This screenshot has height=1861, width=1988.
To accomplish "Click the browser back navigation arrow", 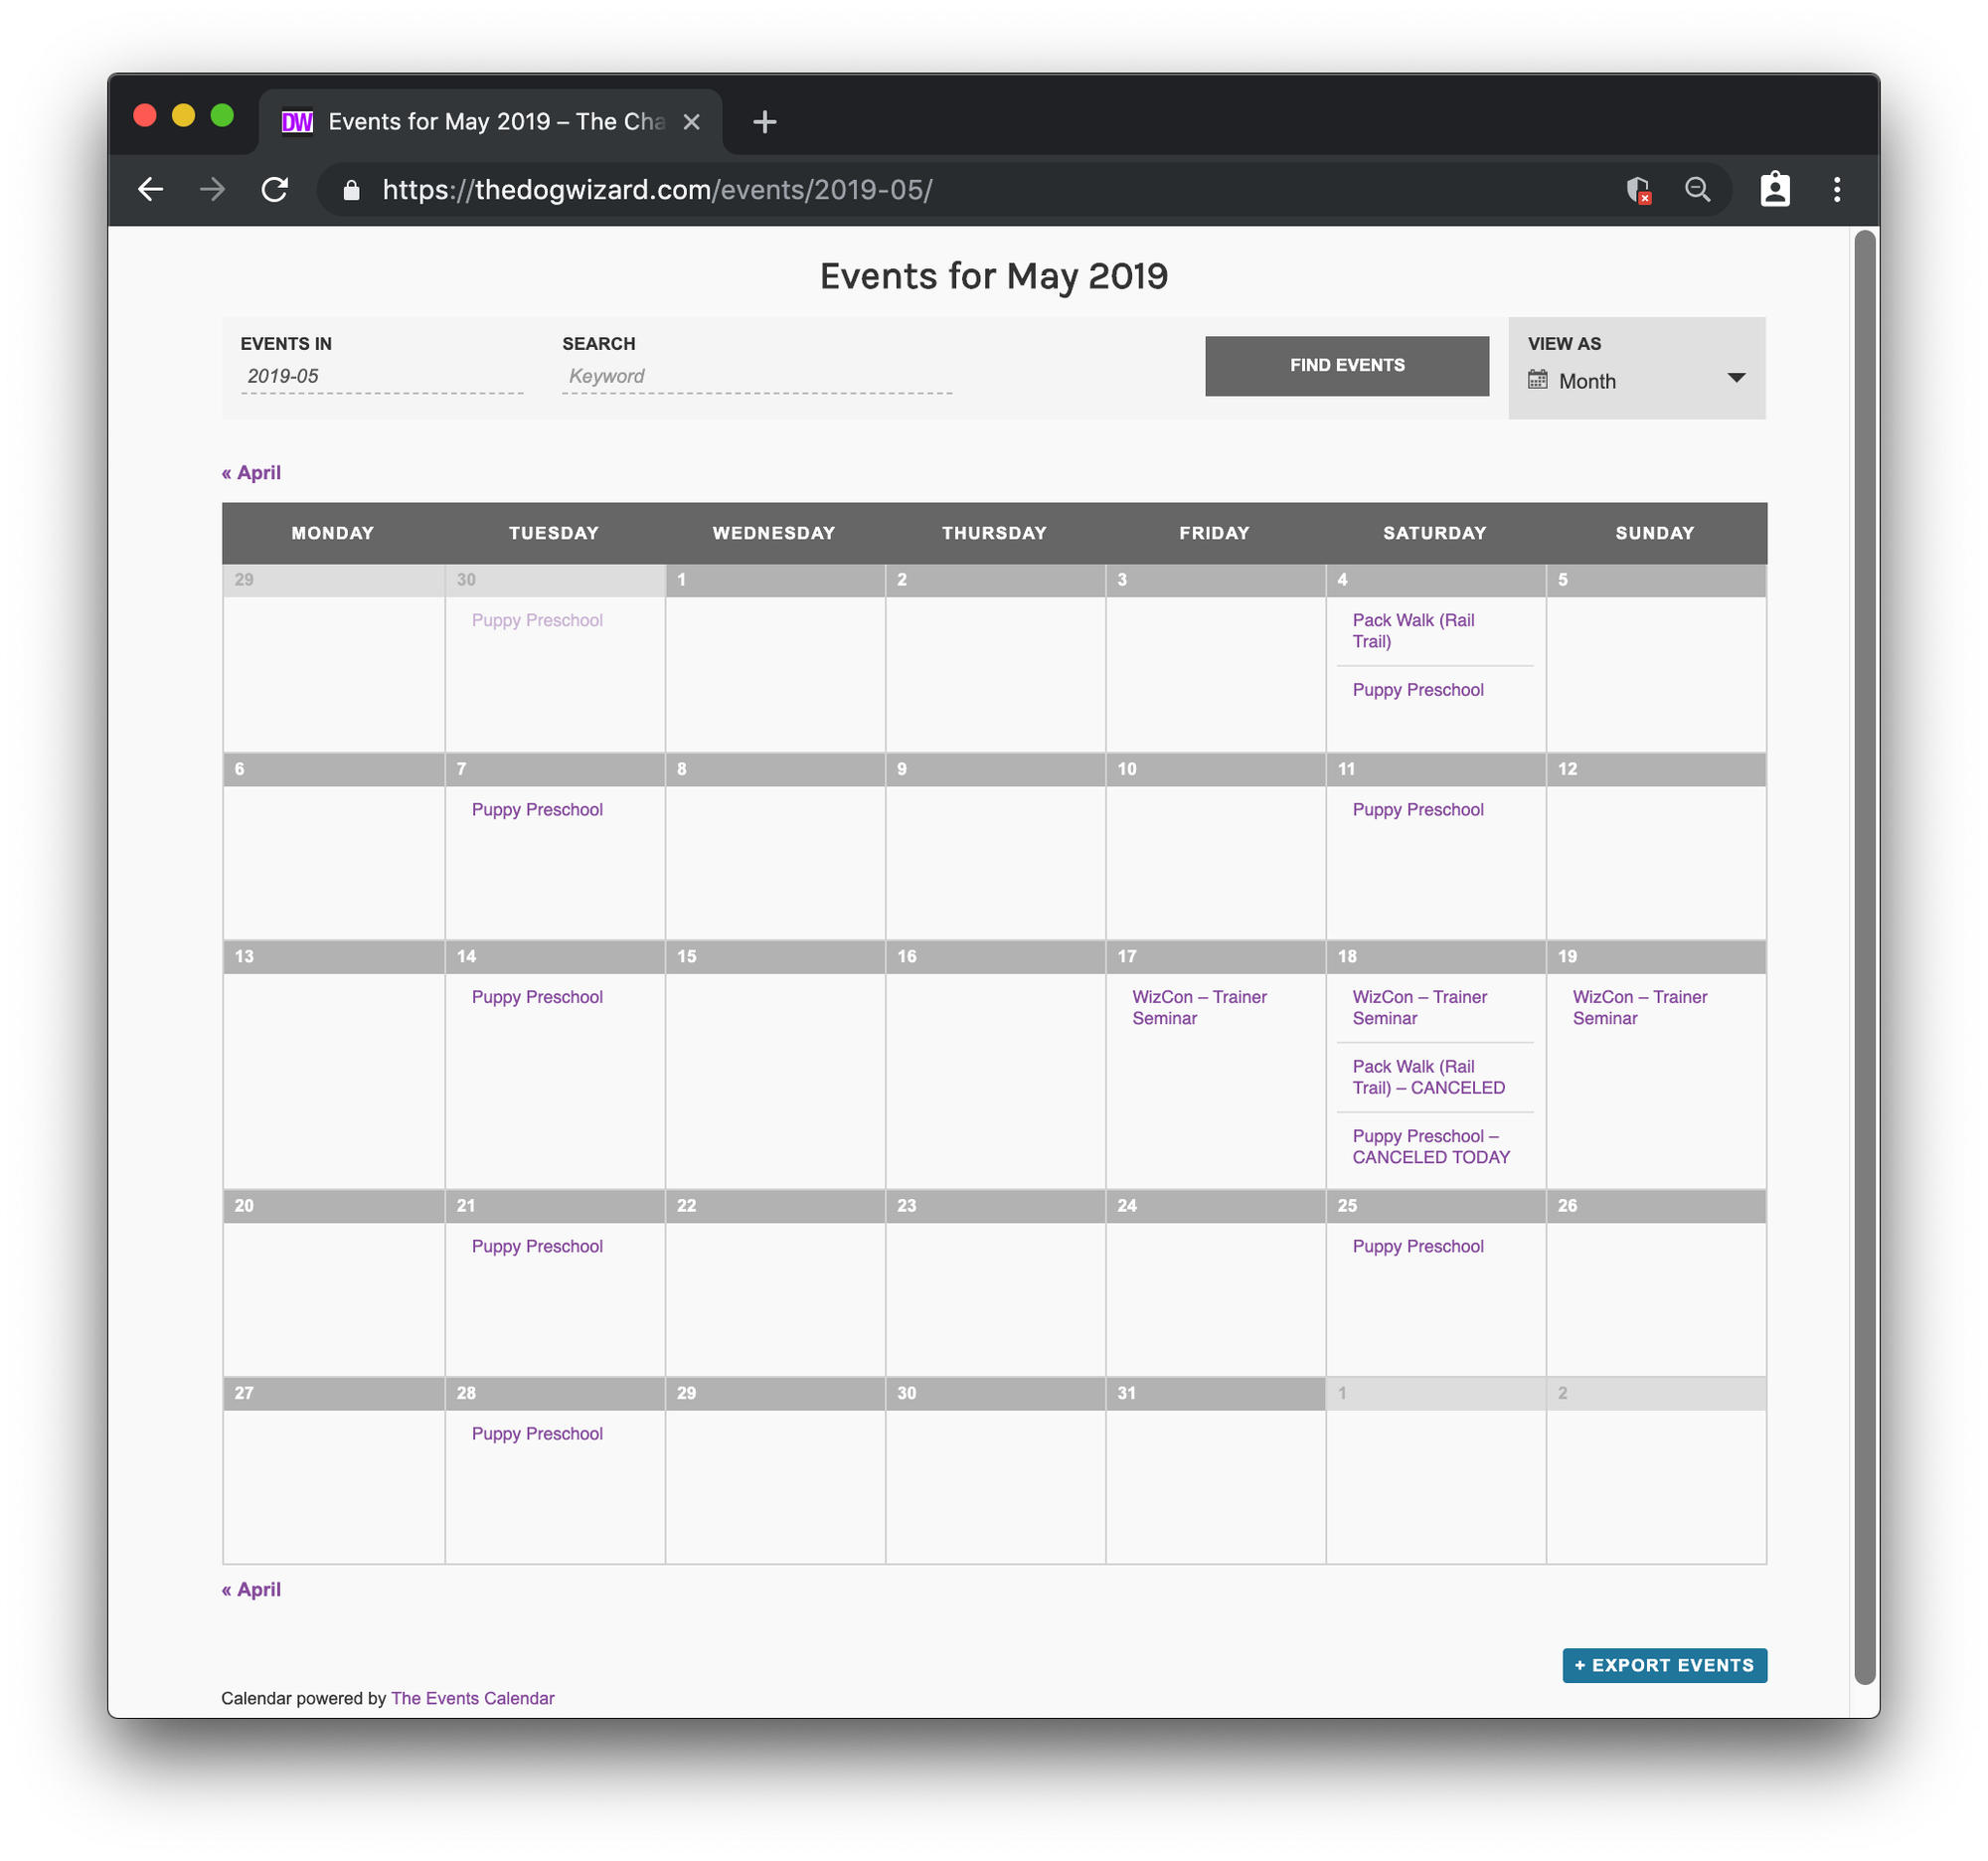I will point(150,189).
